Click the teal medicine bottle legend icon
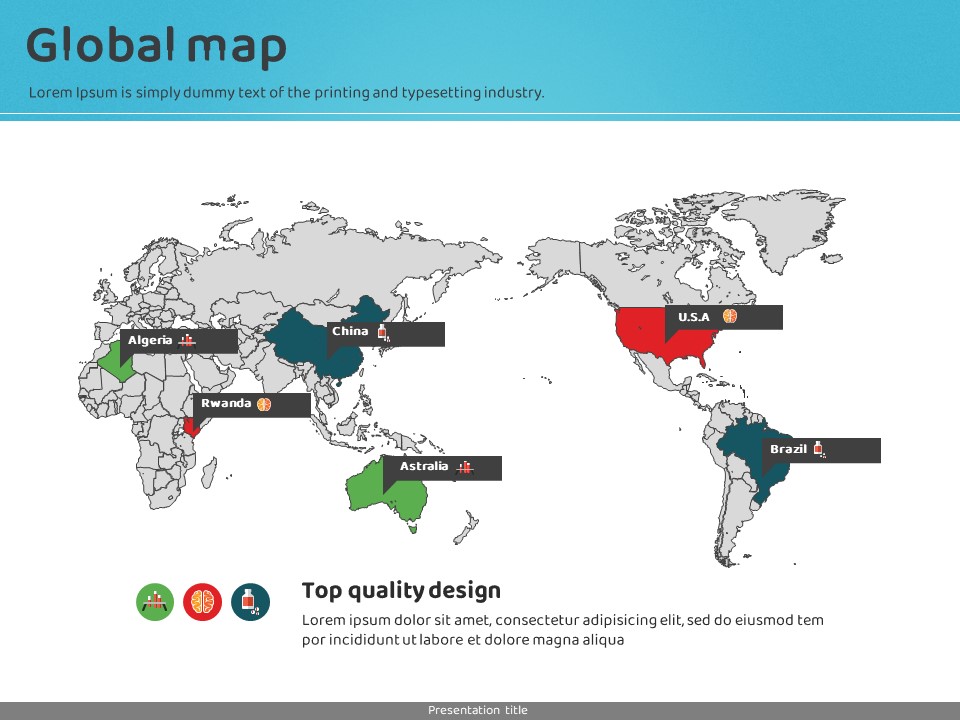Image resolution: width=960 pixels, height=720 pixels. coord(250,602)
